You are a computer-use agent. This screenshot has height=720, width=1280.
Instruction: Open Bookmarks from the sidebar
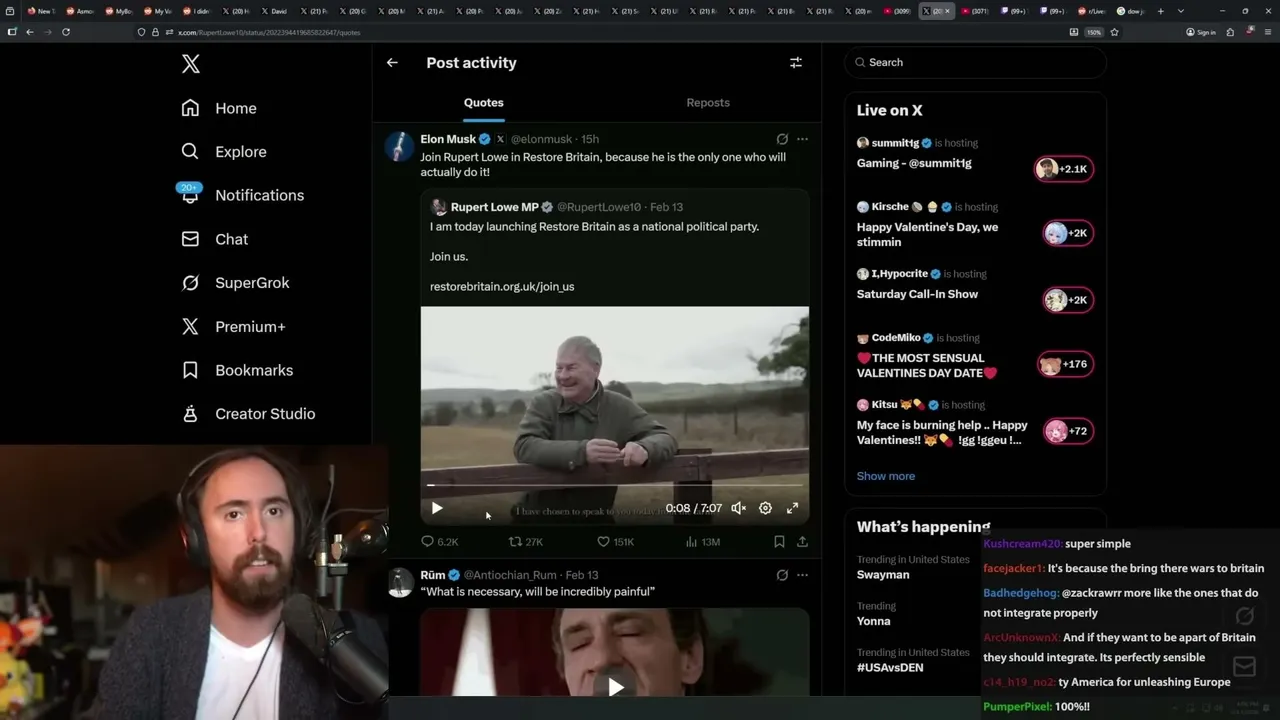237,370
